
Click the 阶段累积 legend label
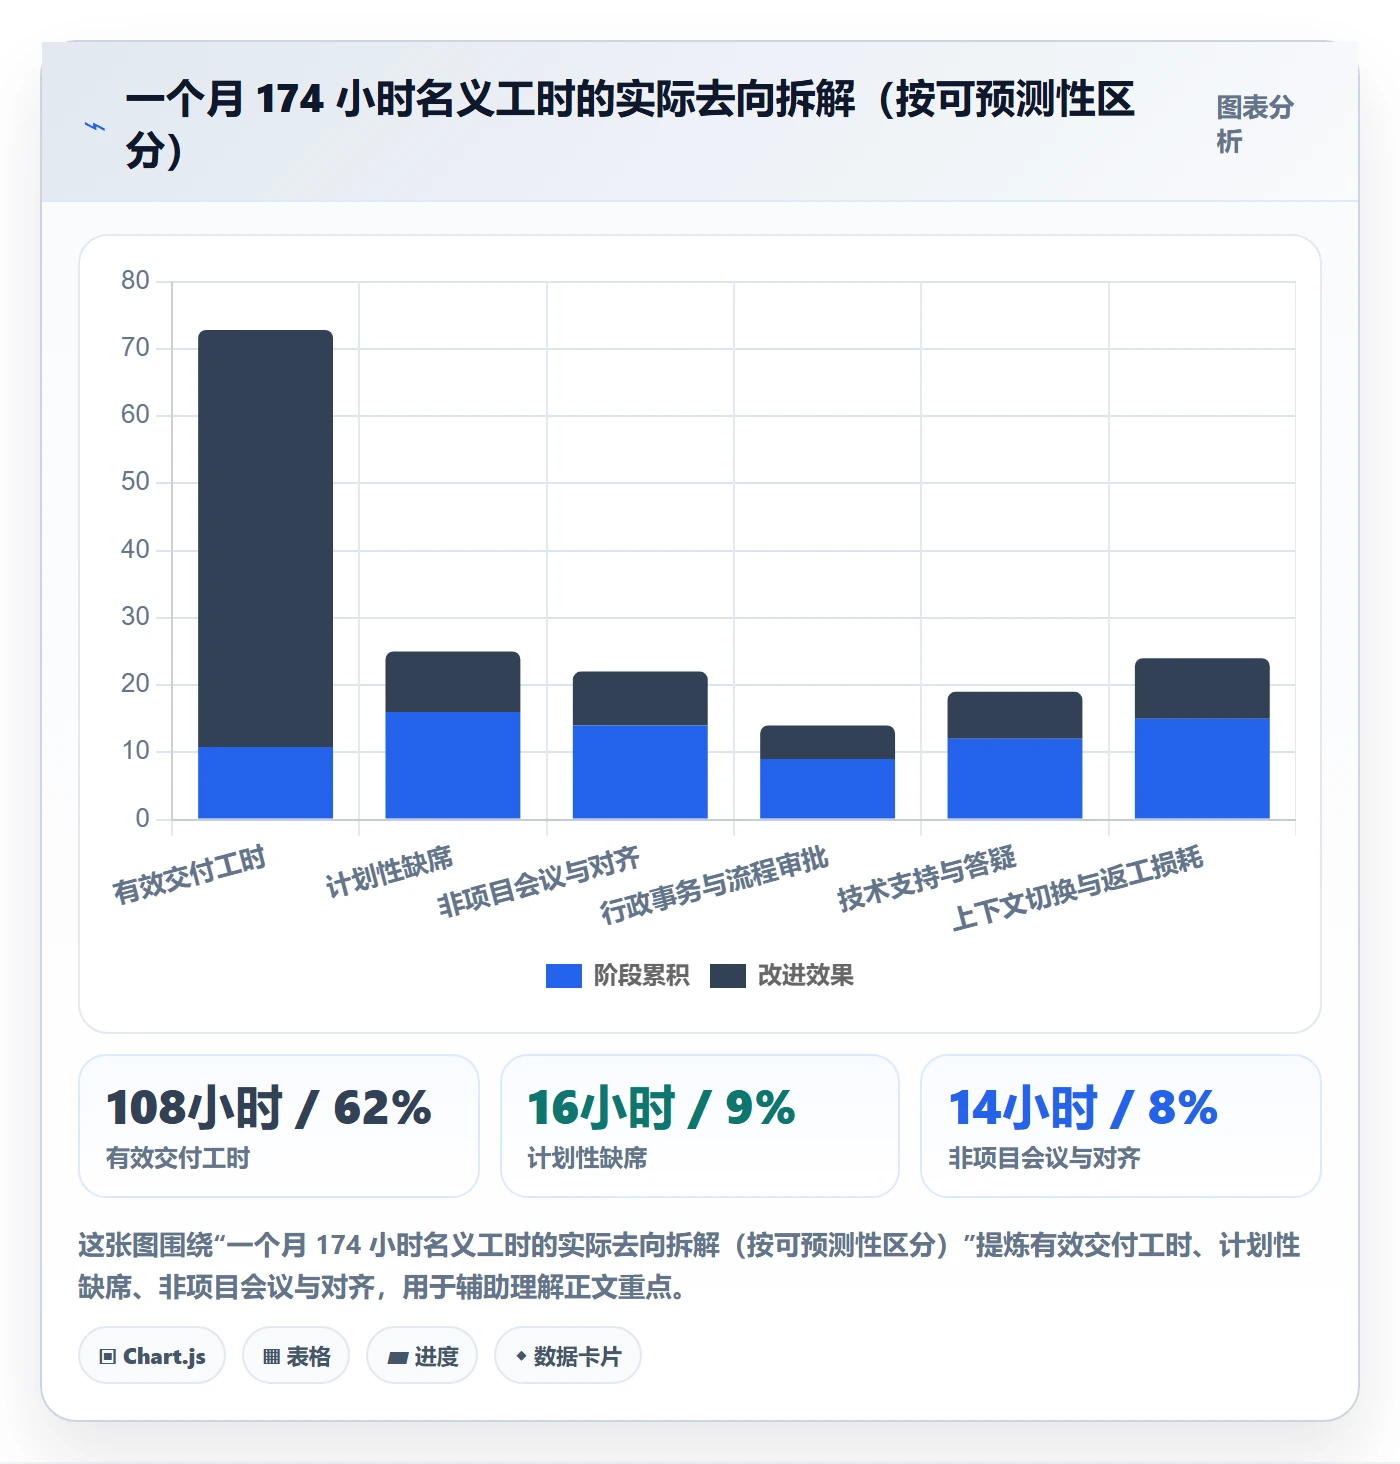point(641,976)
